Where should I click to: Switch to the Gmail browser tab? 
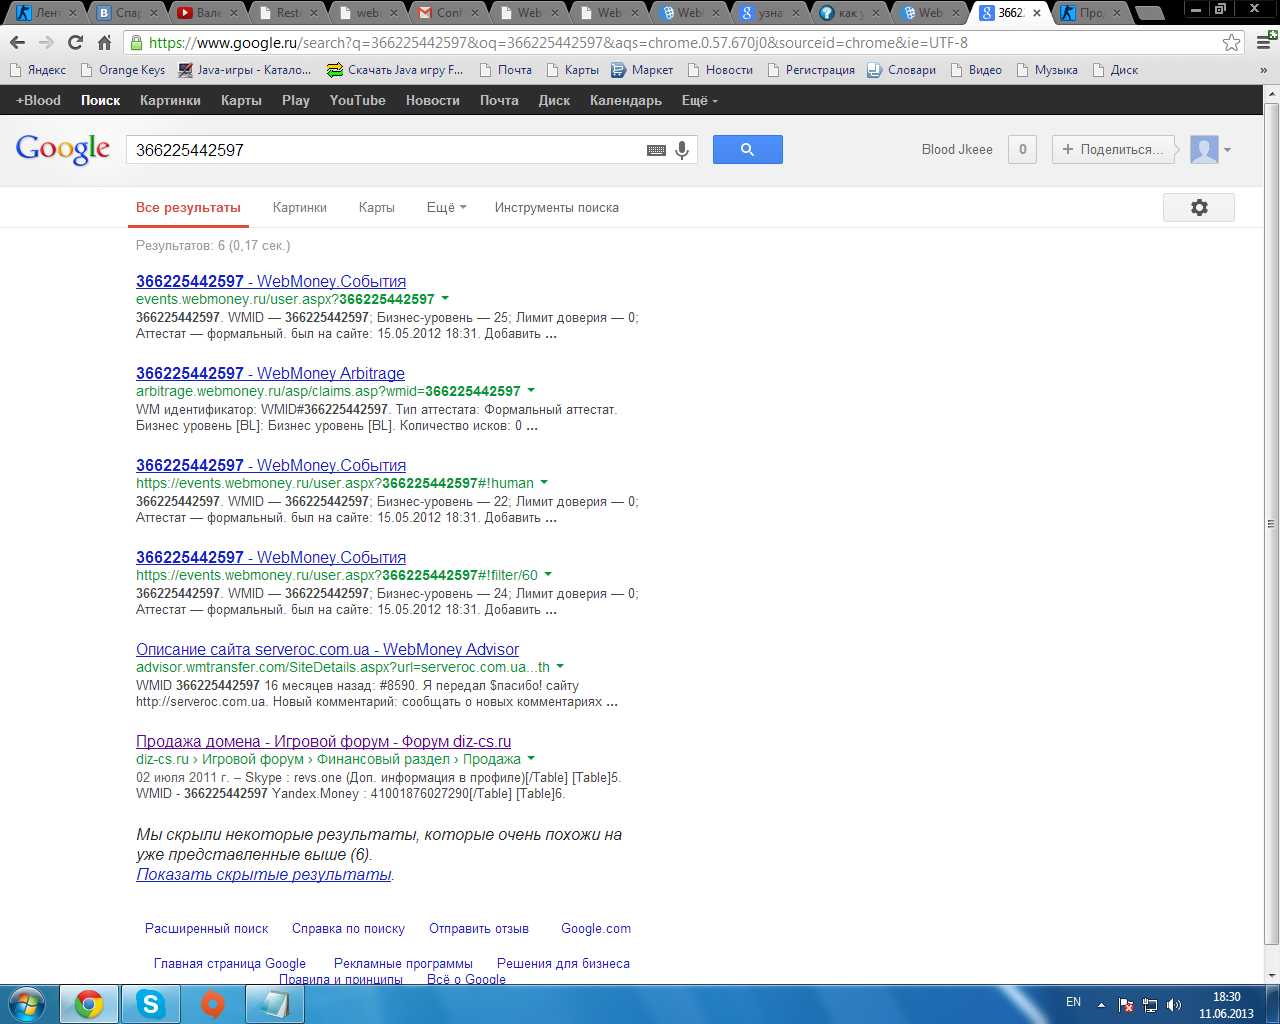point(449,13)
